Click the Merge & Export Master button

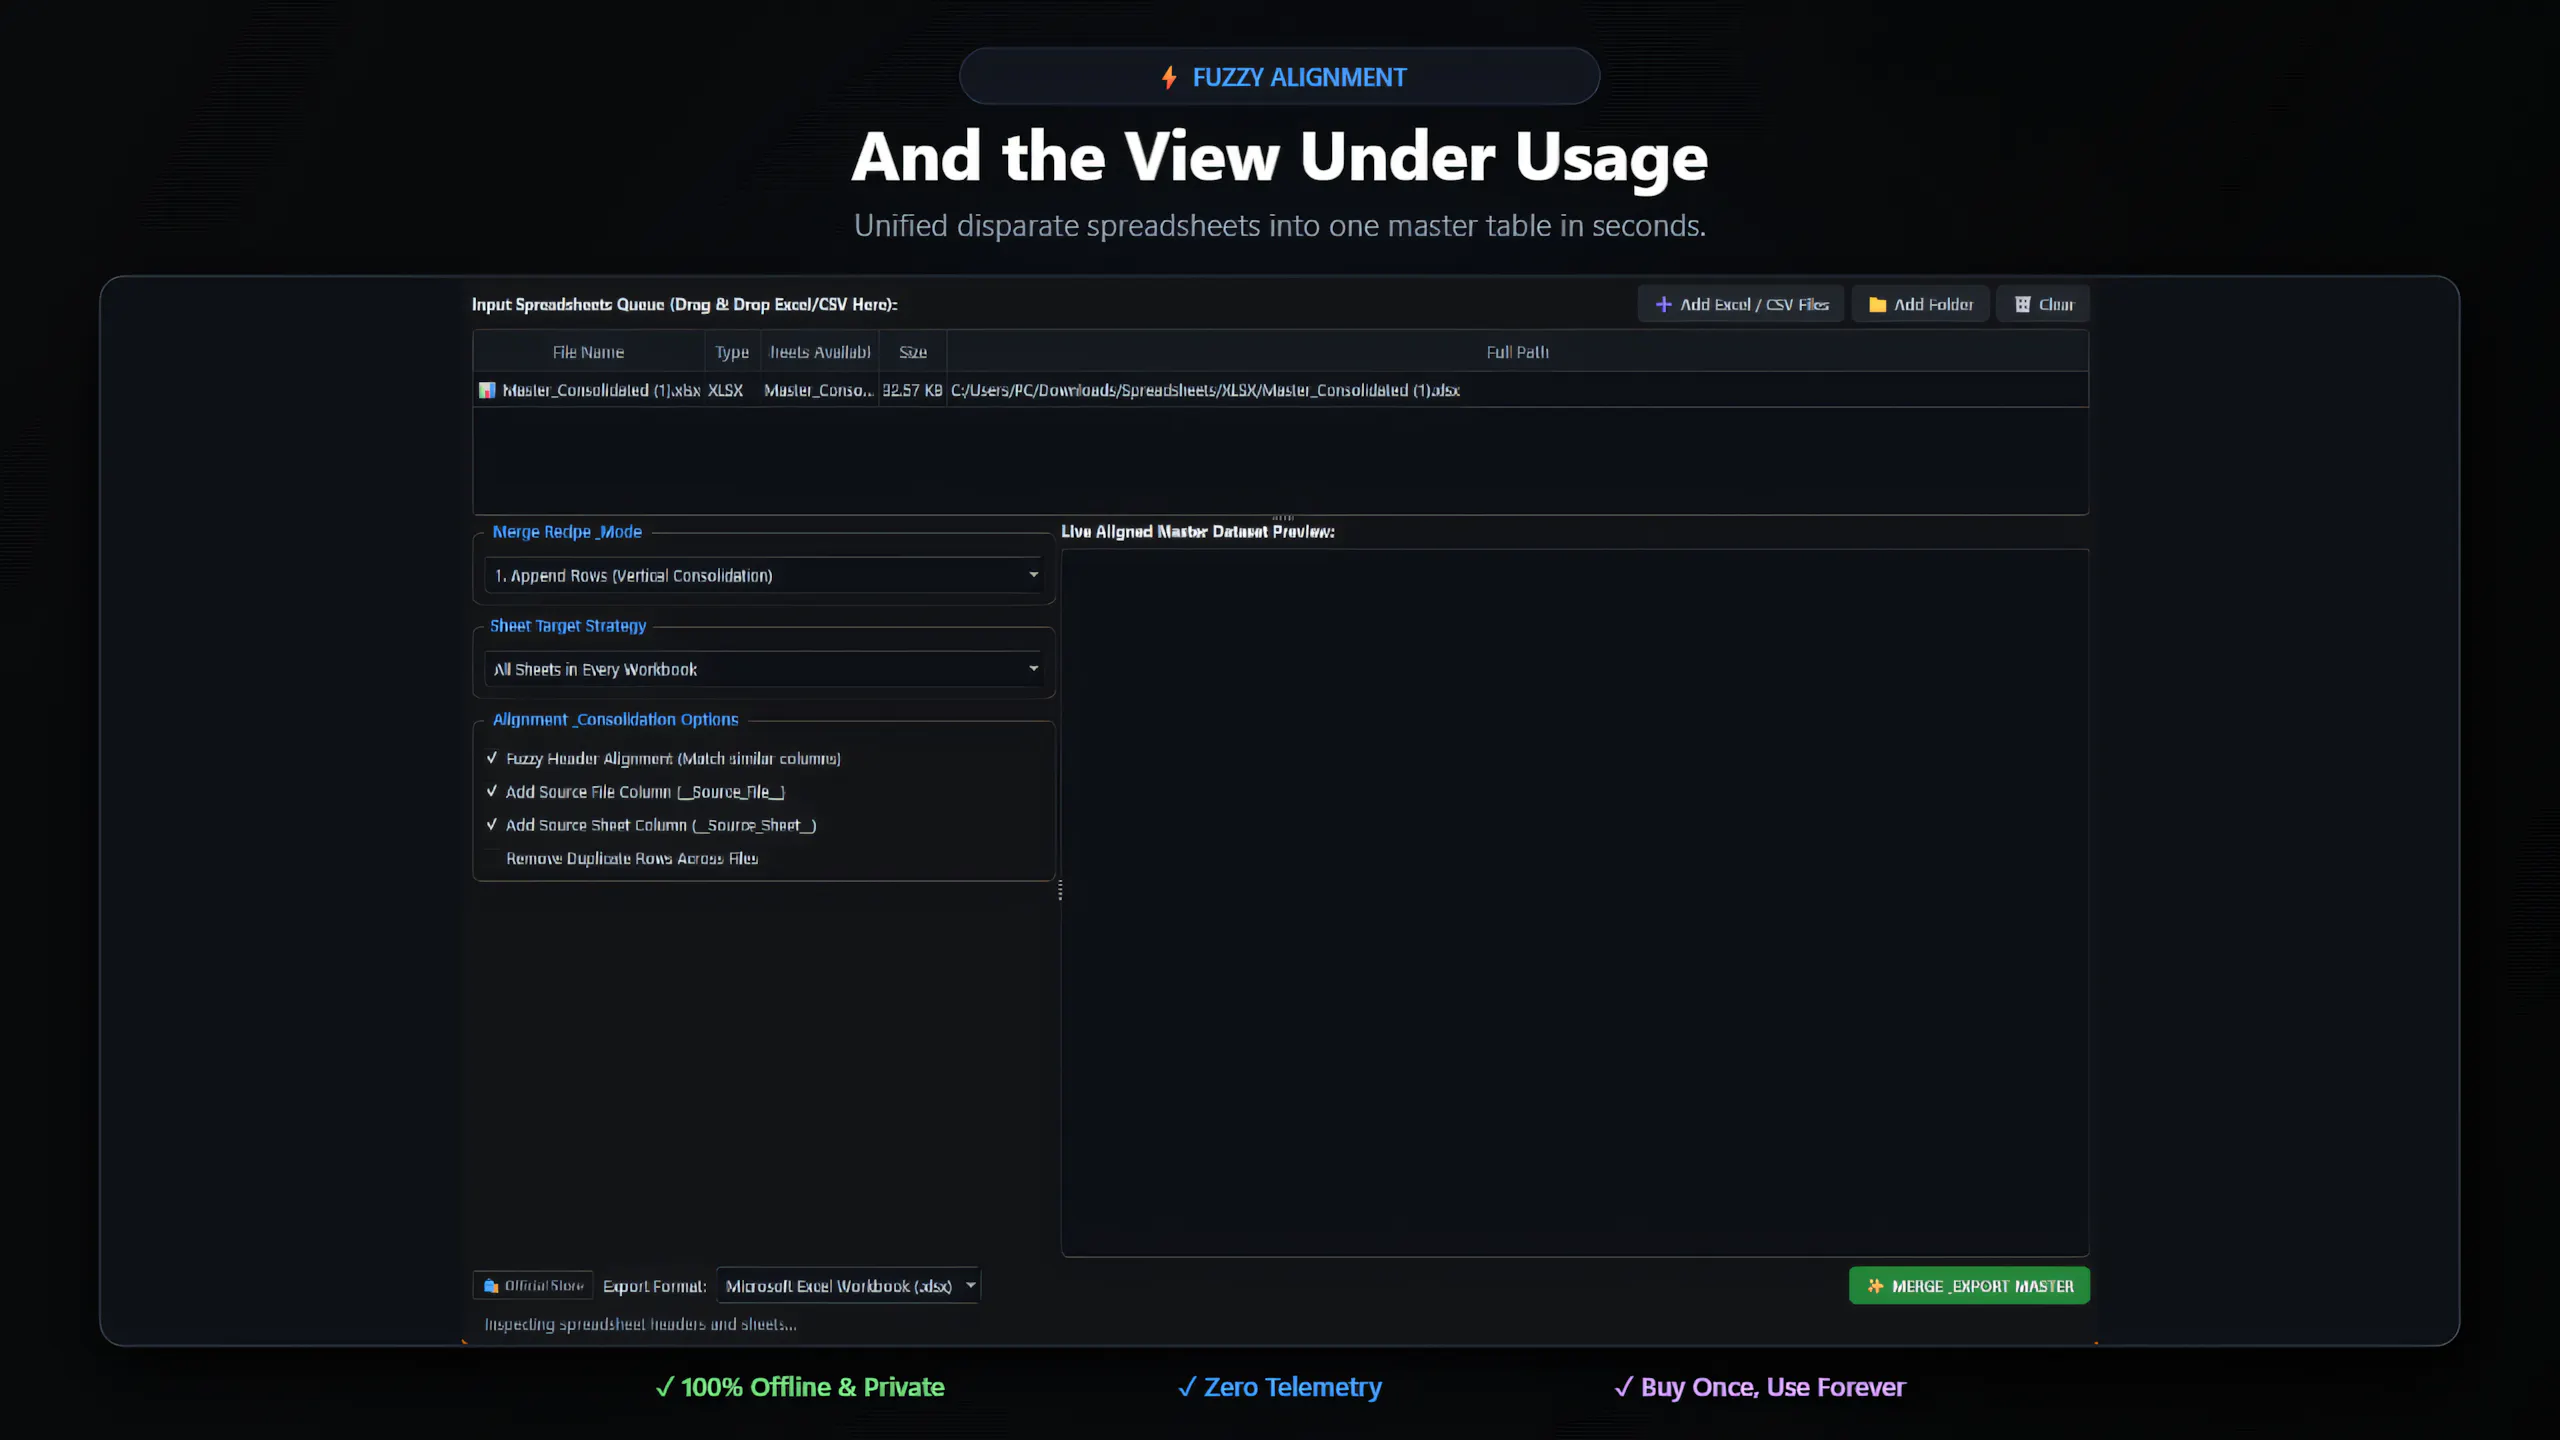point(1969,1286)
